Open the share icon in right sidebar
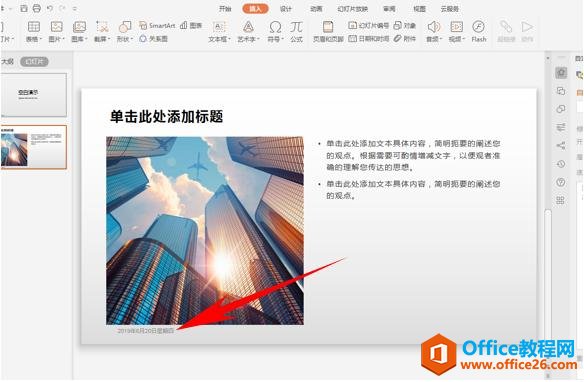 561,145
